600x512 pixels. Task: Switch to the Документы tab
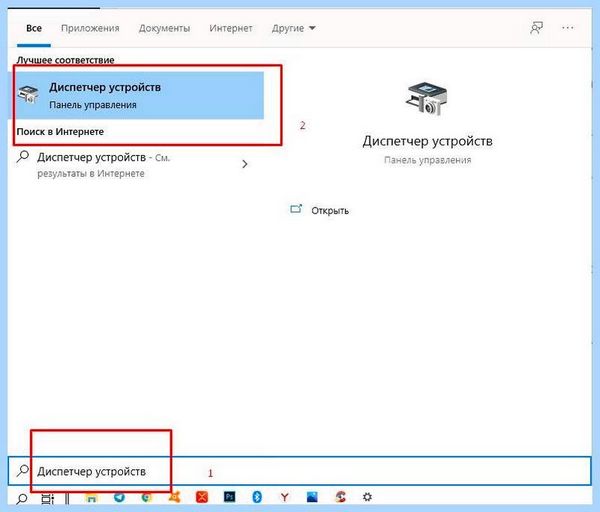(165, 28)
